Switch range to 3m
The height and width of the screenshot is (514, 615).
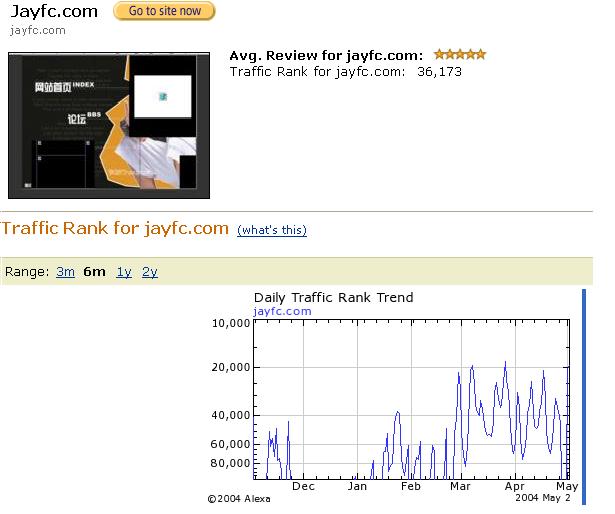pyautogui.click(x=66, y=272)
